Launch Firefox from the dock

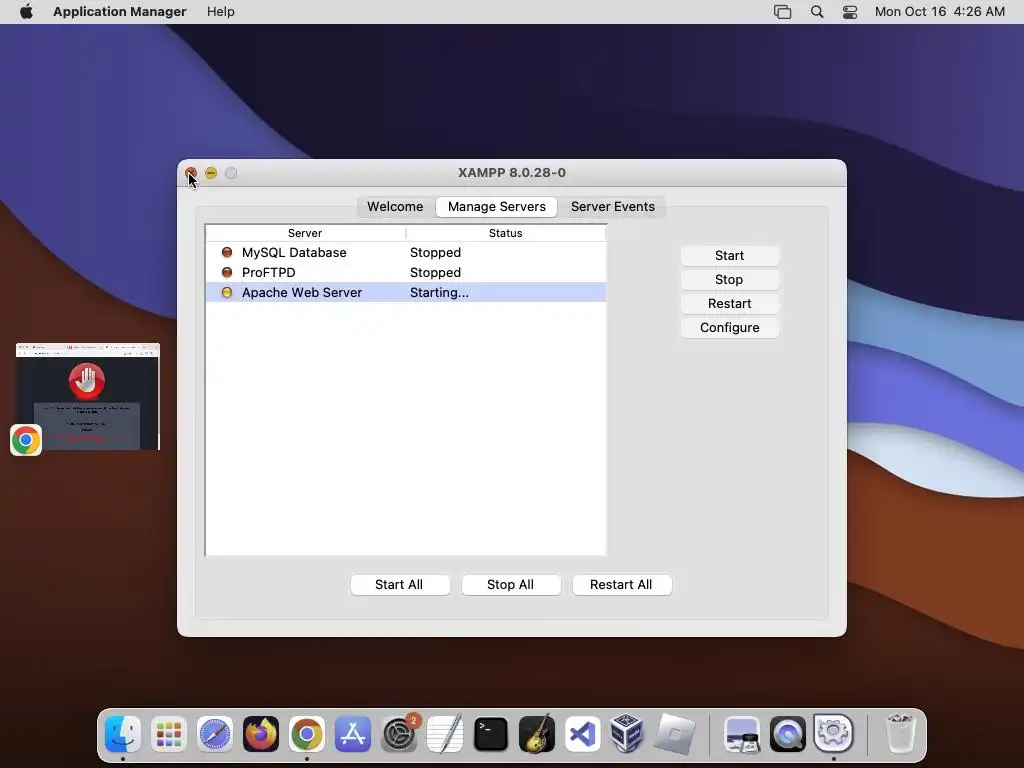point(261,734)
